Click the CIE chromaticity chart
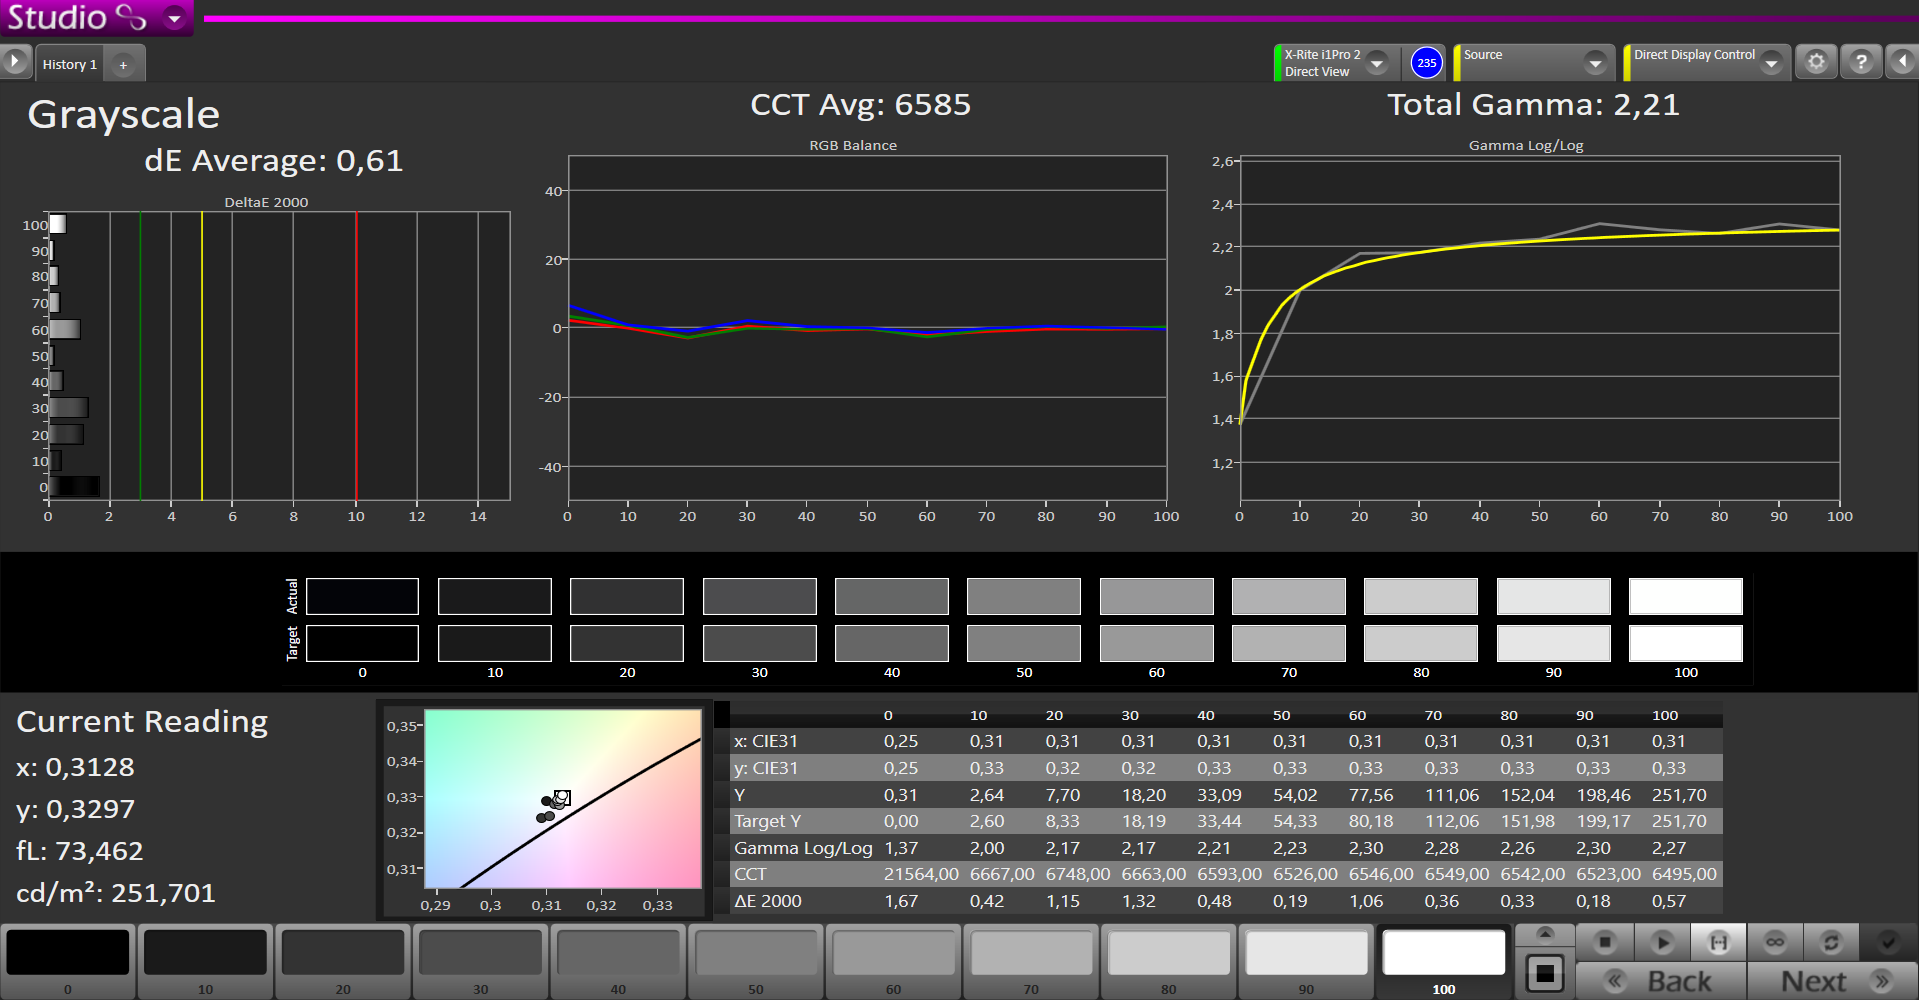This screenshot has height=1000, width=1919. (563, 798)
